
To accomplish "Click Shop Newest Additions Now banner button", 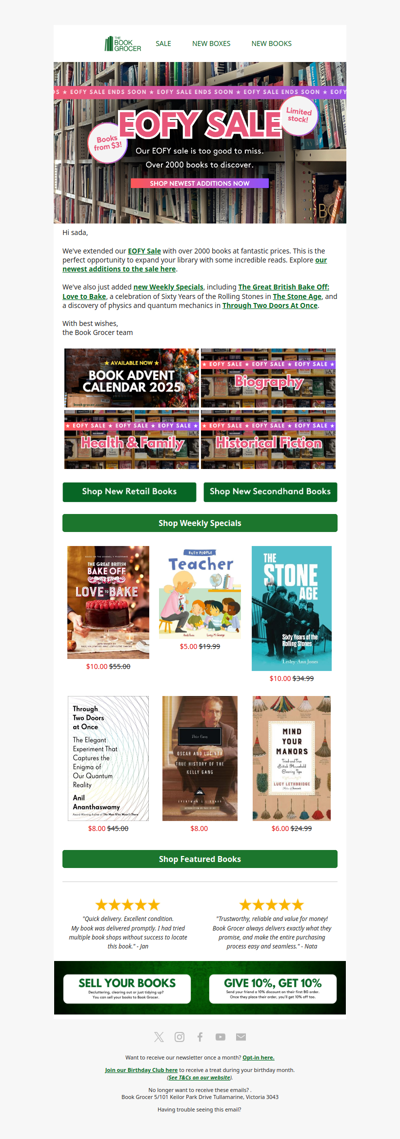I will pos(200,184).
